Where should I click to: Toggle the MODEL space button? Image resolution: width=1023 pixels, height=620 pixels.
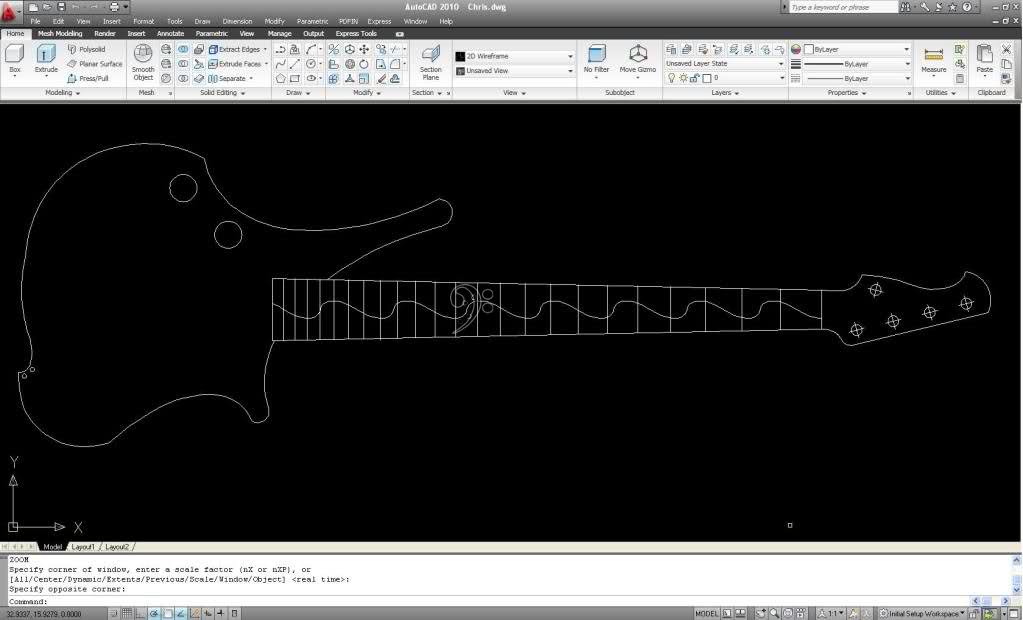pos(707,614)
